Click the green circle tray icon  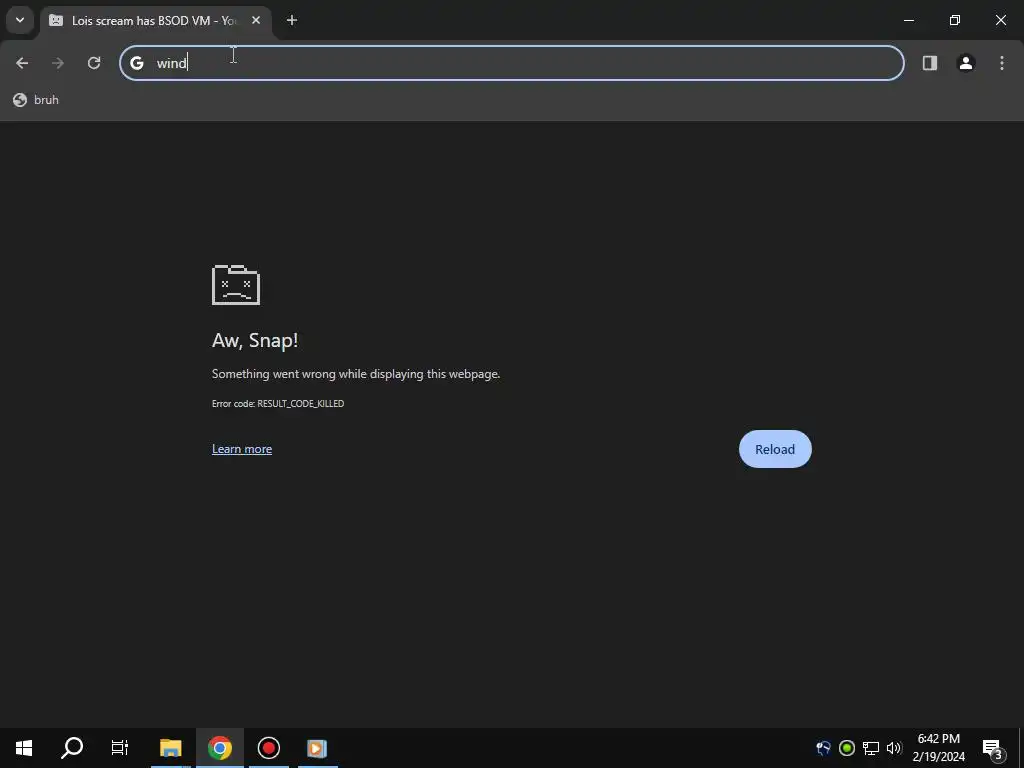tap(847, 748)
